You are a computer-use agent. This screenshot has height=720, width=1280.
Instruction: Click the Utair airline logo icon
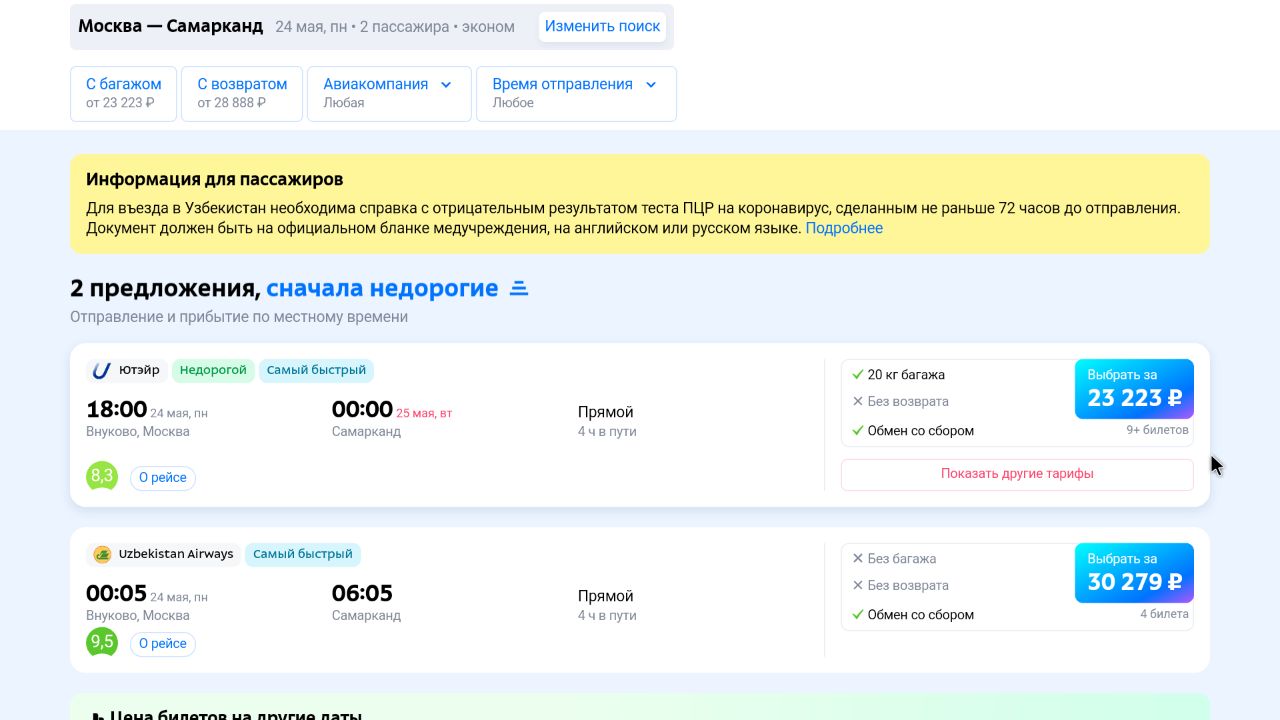(101, 371)
